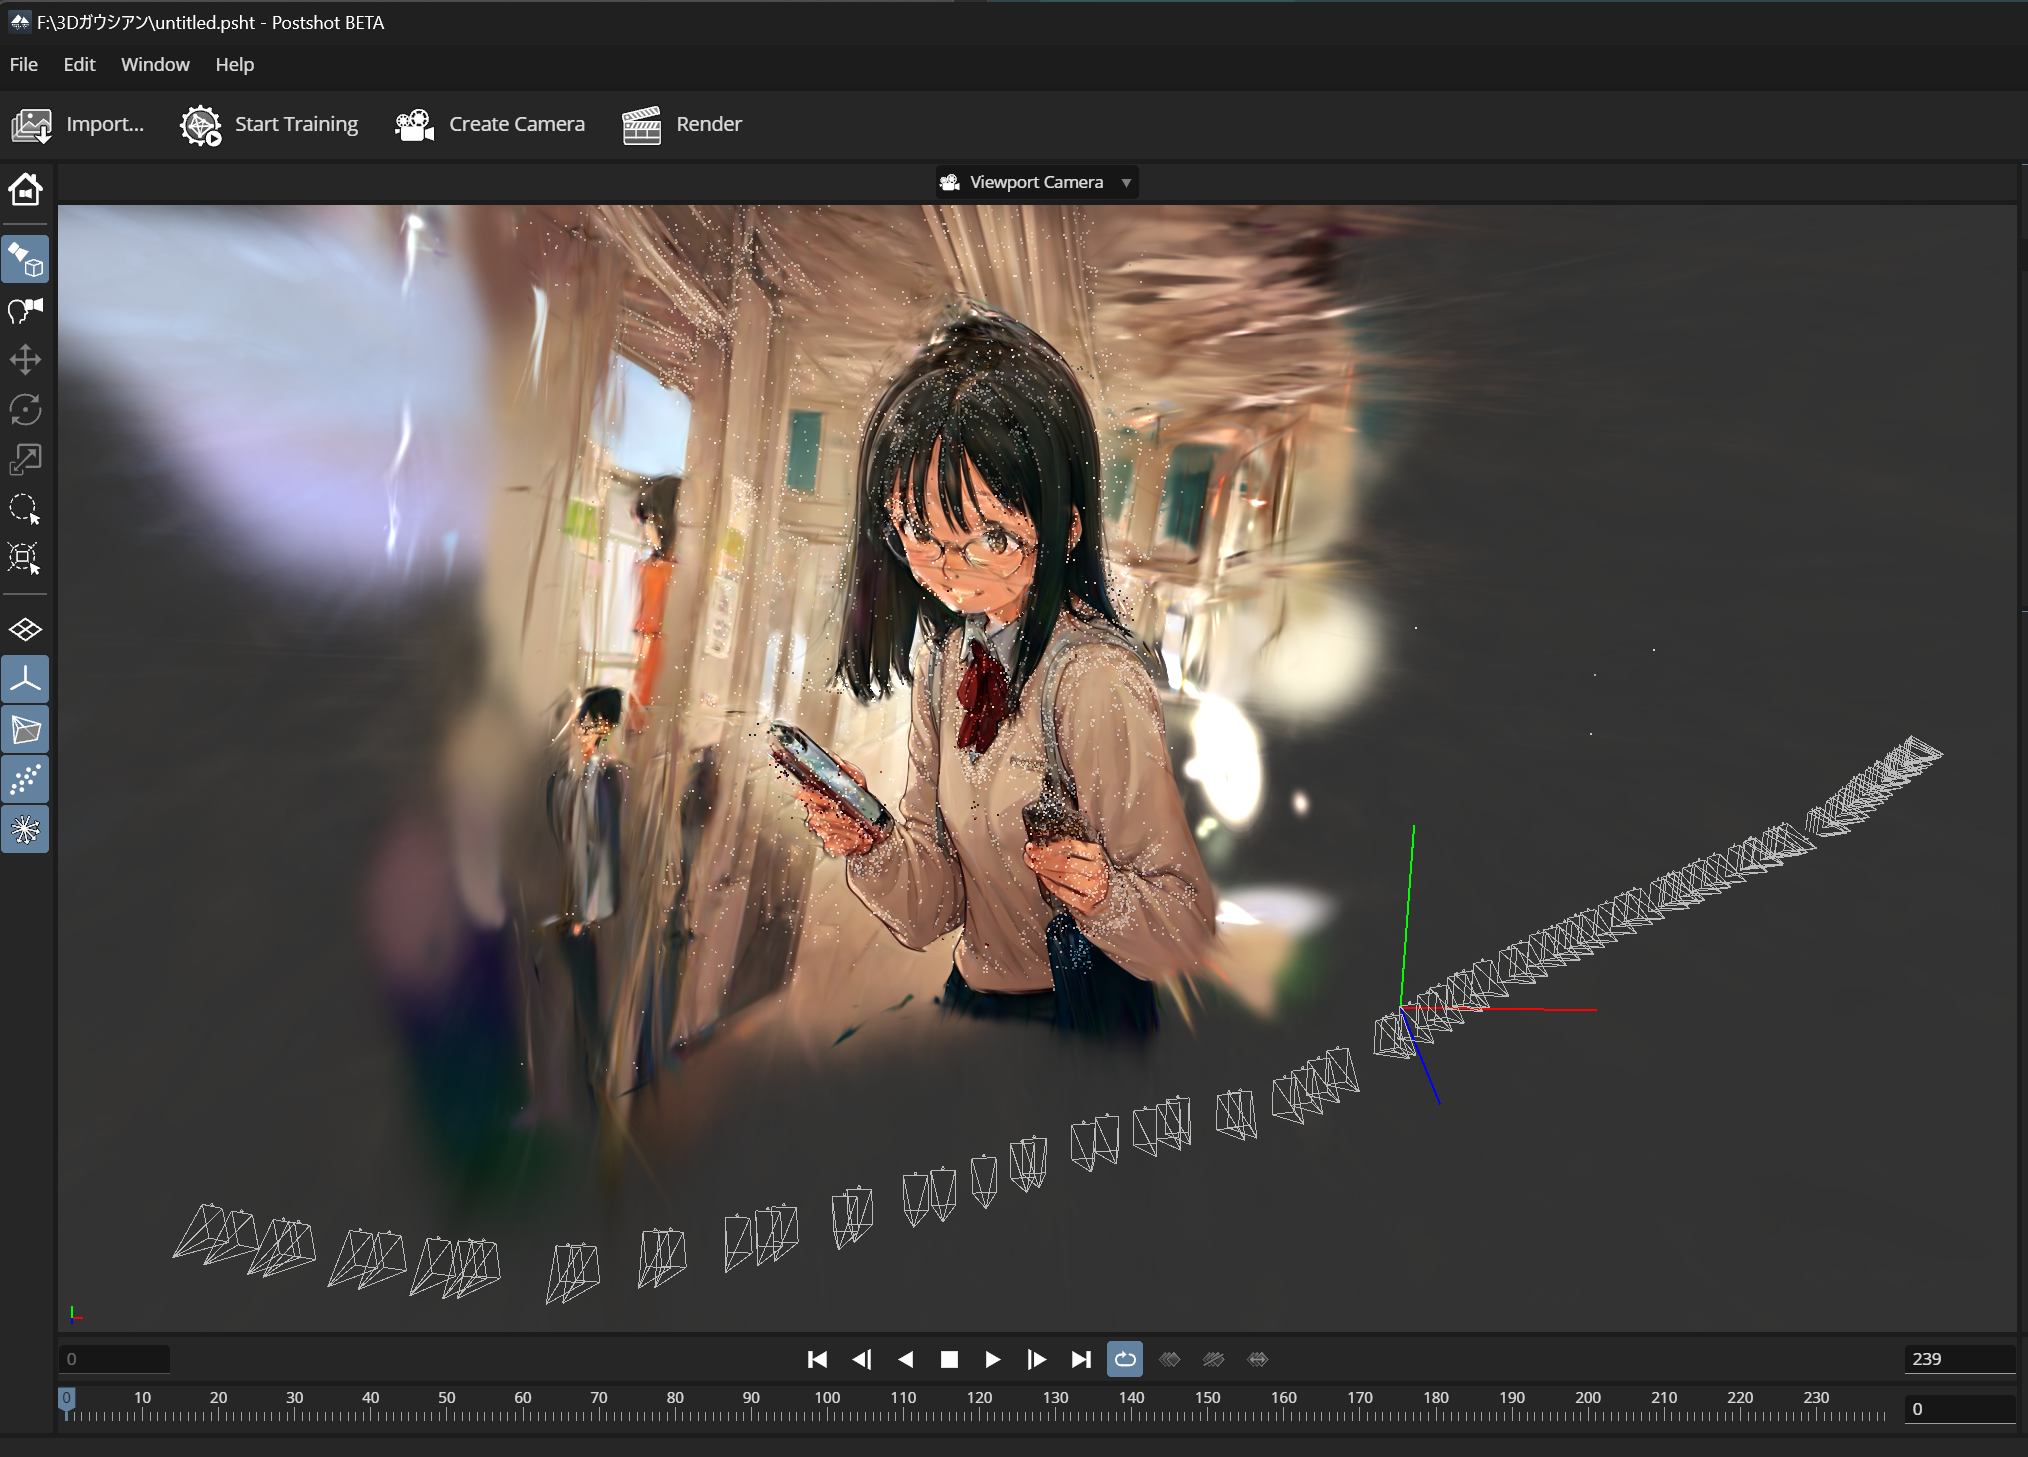Click Start Training text button
The image size is (2028, 1457).
tap(296, 124)
